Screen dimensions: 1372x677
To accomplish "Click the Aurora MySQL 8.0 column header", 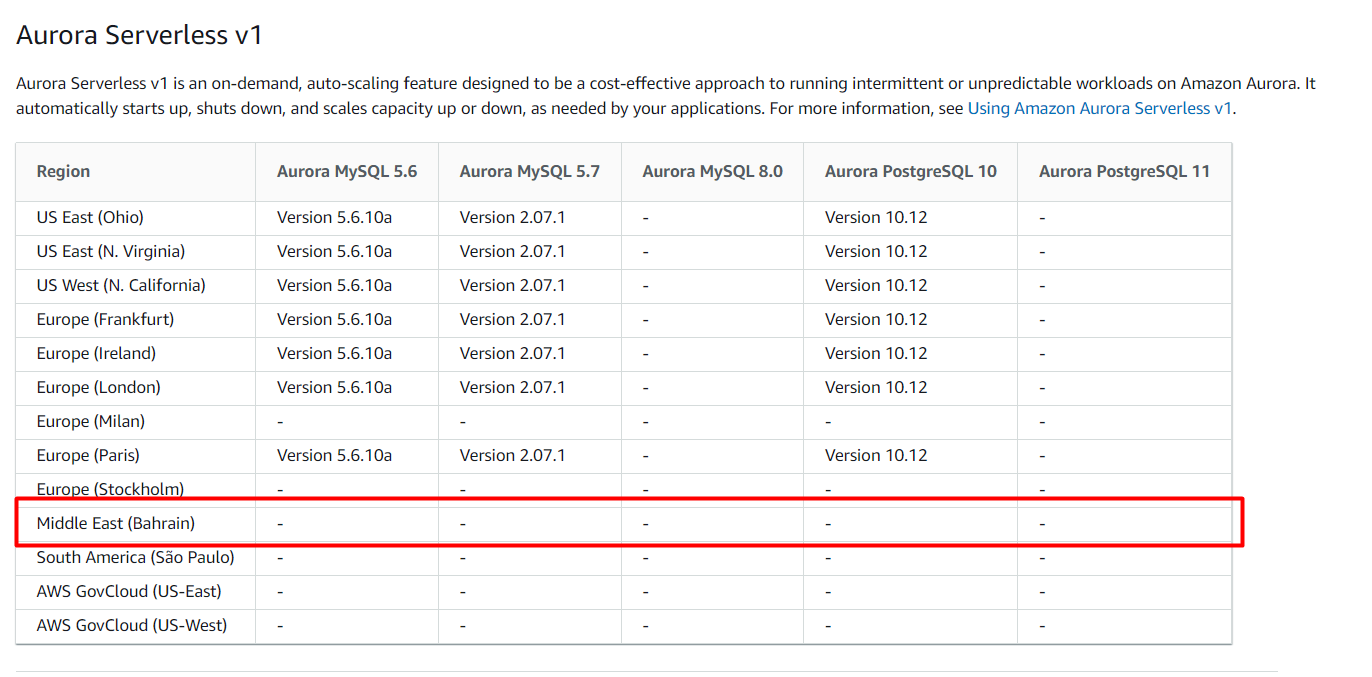I will point(712,171).
